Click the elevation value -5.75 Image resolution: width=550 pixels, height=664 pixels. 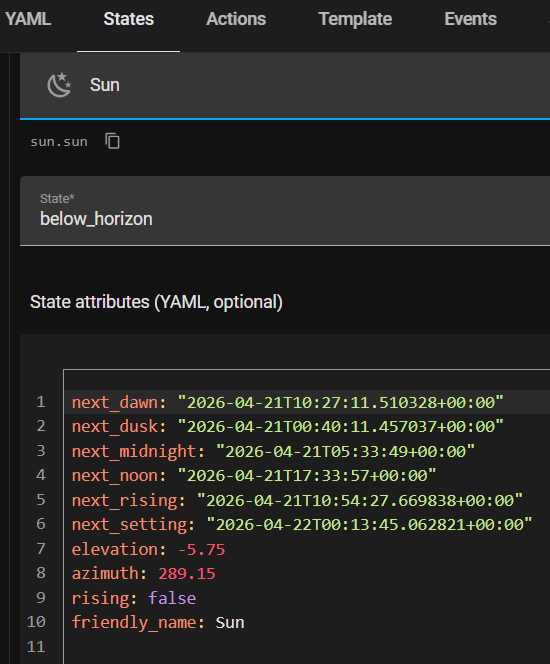201,550
